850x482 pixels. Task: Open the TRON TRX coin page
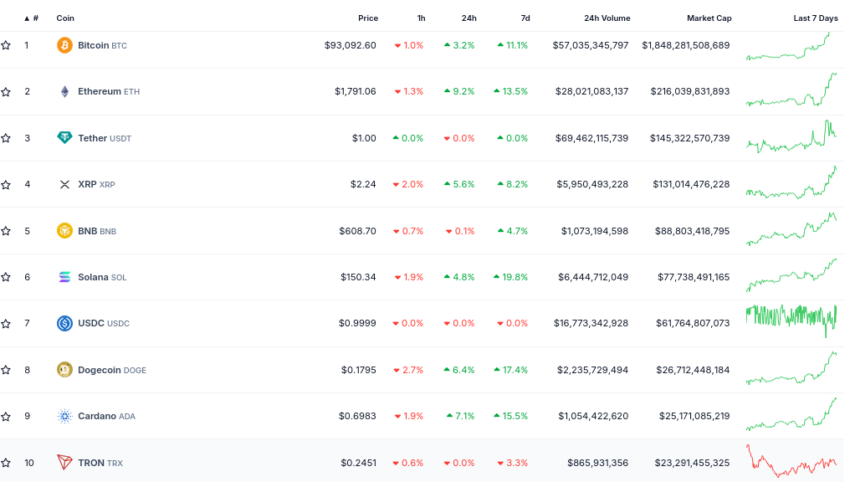coord(100,462)
